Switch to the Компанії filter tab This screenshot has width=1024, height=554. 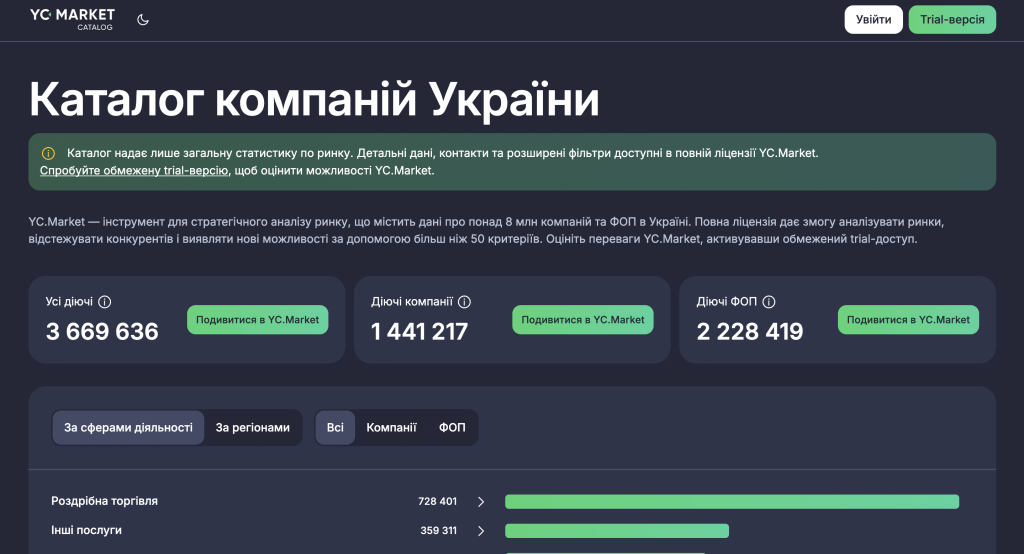[391, 427]
